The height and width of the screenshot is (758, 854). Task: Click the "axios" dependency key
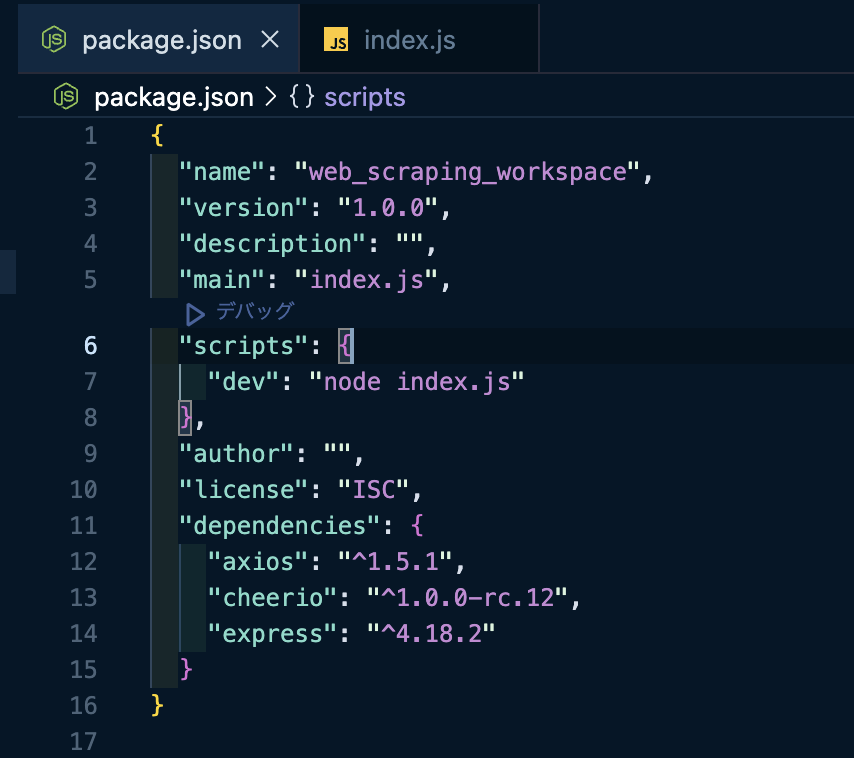[258, 562]
